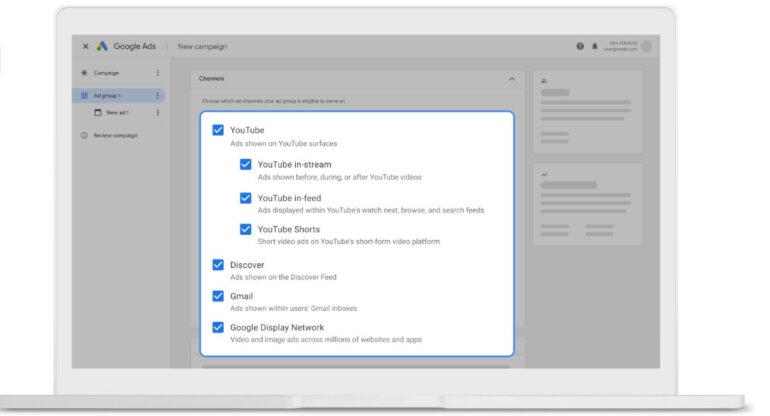Click 'Ads shown on the Discover Feed' text
Image resolution: width=770 pixels, height=416 pixels.
tap(283, 277)
